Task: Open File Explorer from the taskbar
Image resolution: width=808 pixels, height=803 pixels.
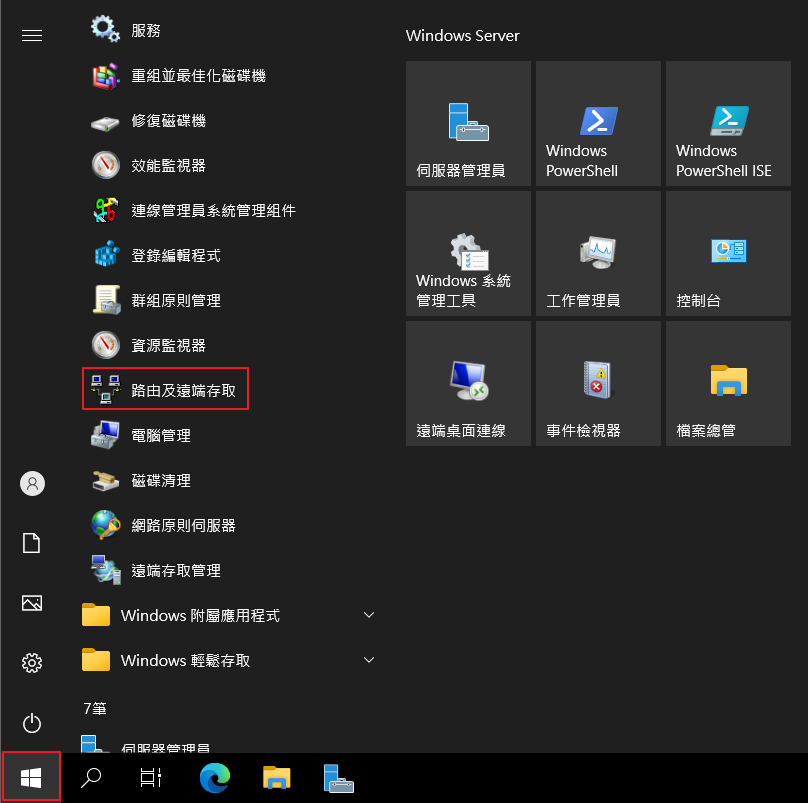Action: click(277, 778)
